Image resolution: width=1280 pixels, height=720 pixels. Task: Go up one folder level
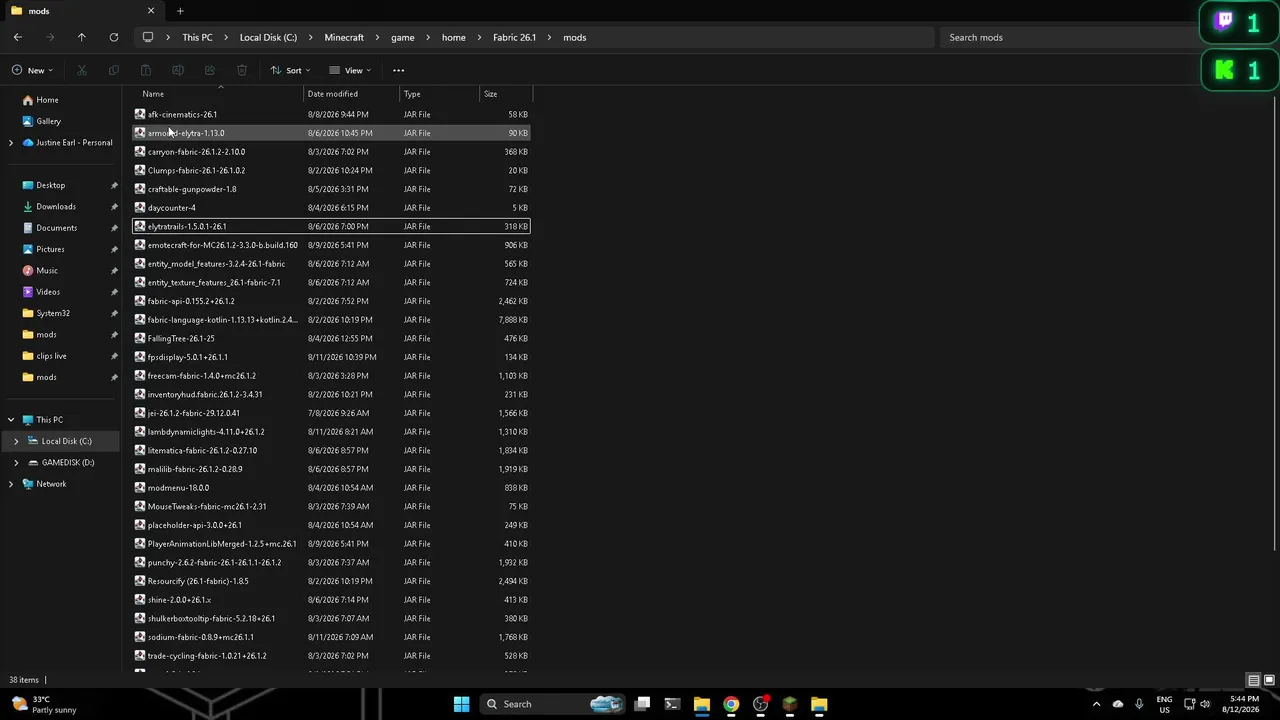pos(82,37)
